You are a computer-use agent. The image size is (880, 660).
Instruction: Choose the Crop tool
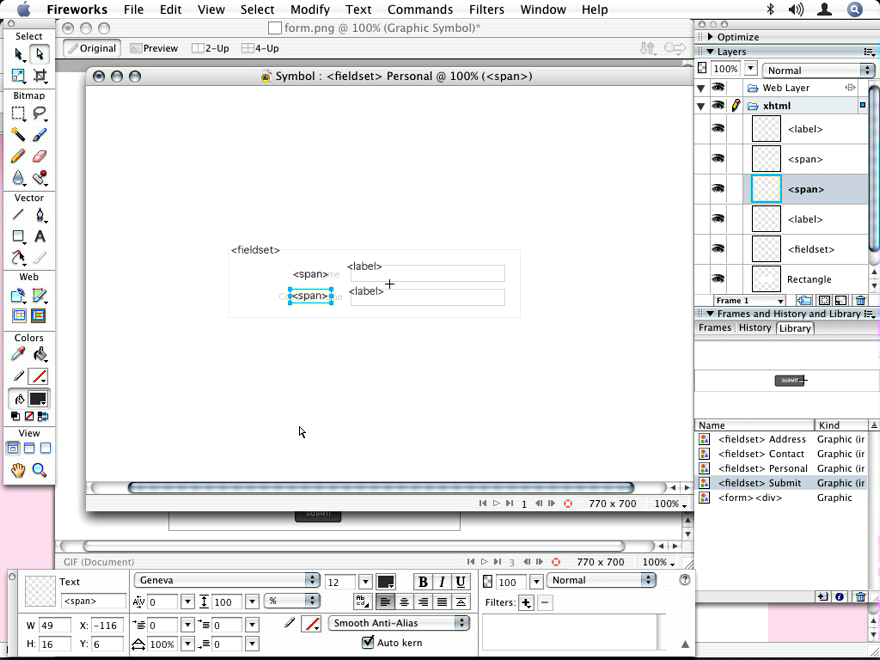pos(39,76)
